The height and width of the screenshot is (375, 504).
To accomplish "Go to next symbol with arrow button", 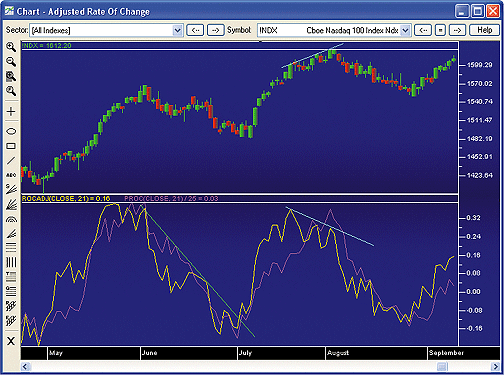I will (457, 30).
